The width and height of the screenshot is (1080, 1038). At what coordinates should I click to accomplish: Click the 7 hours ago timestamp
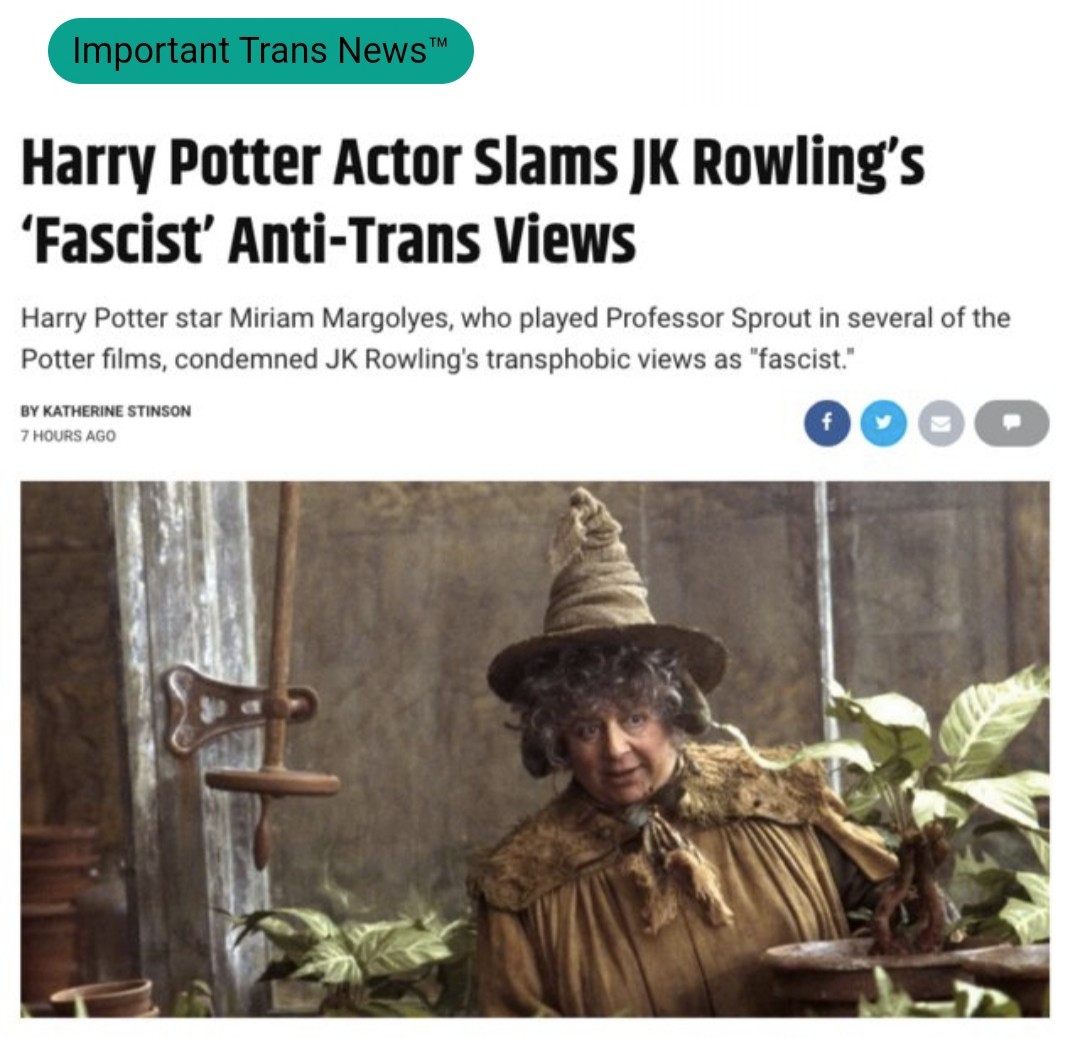tap(68, 435)
